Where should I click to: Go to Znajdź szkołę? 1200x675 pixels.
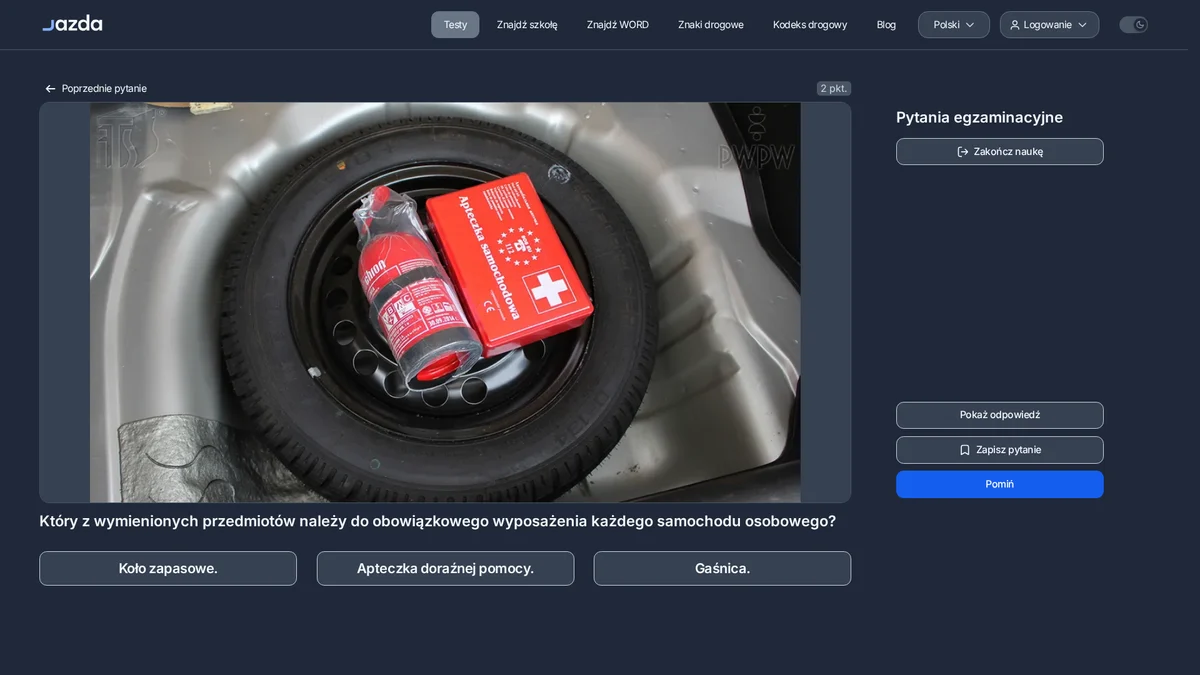coord(527,25)
